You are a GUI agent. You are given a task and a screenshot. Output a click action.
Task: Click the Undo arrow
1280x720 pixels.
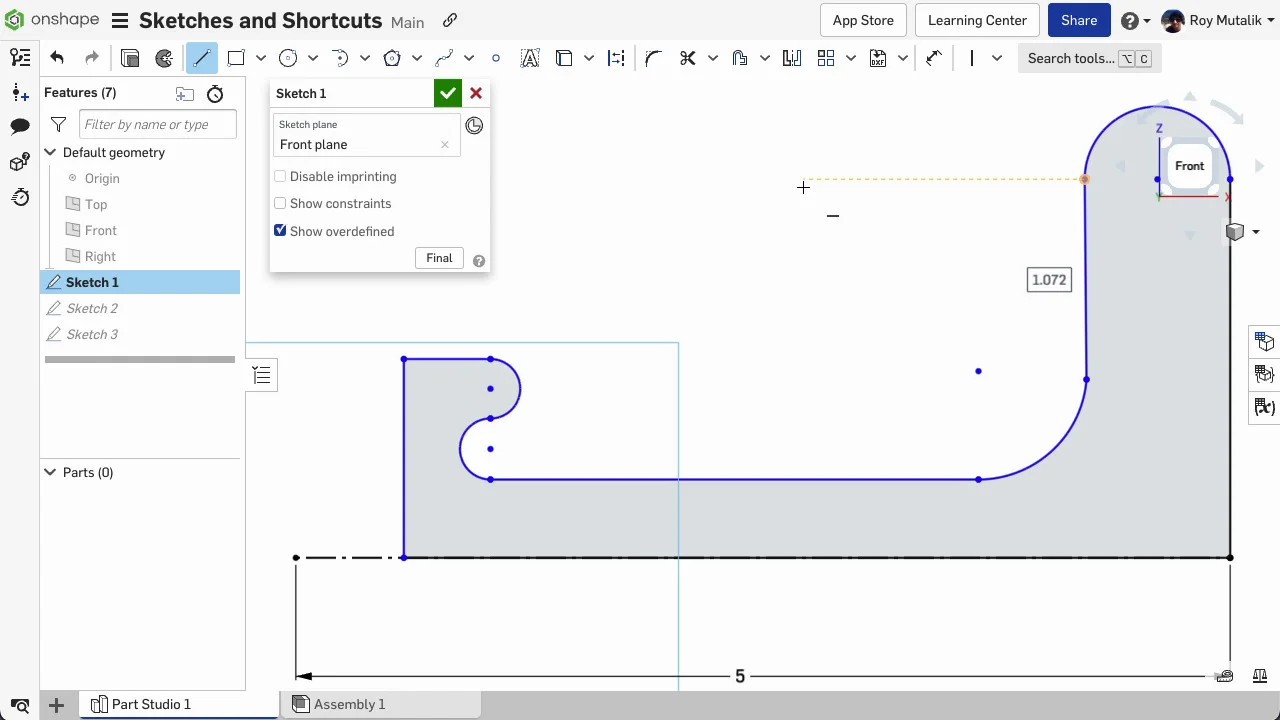pyautogui.click(x=57, y=58)
